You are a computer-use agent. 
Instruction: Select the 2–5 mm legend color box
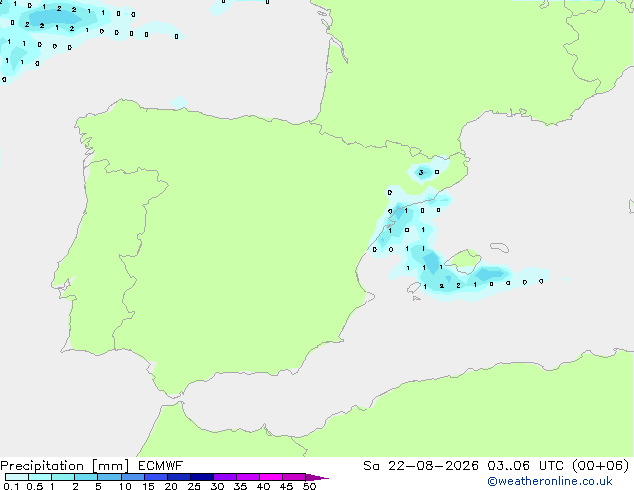[x=86, y=477]
